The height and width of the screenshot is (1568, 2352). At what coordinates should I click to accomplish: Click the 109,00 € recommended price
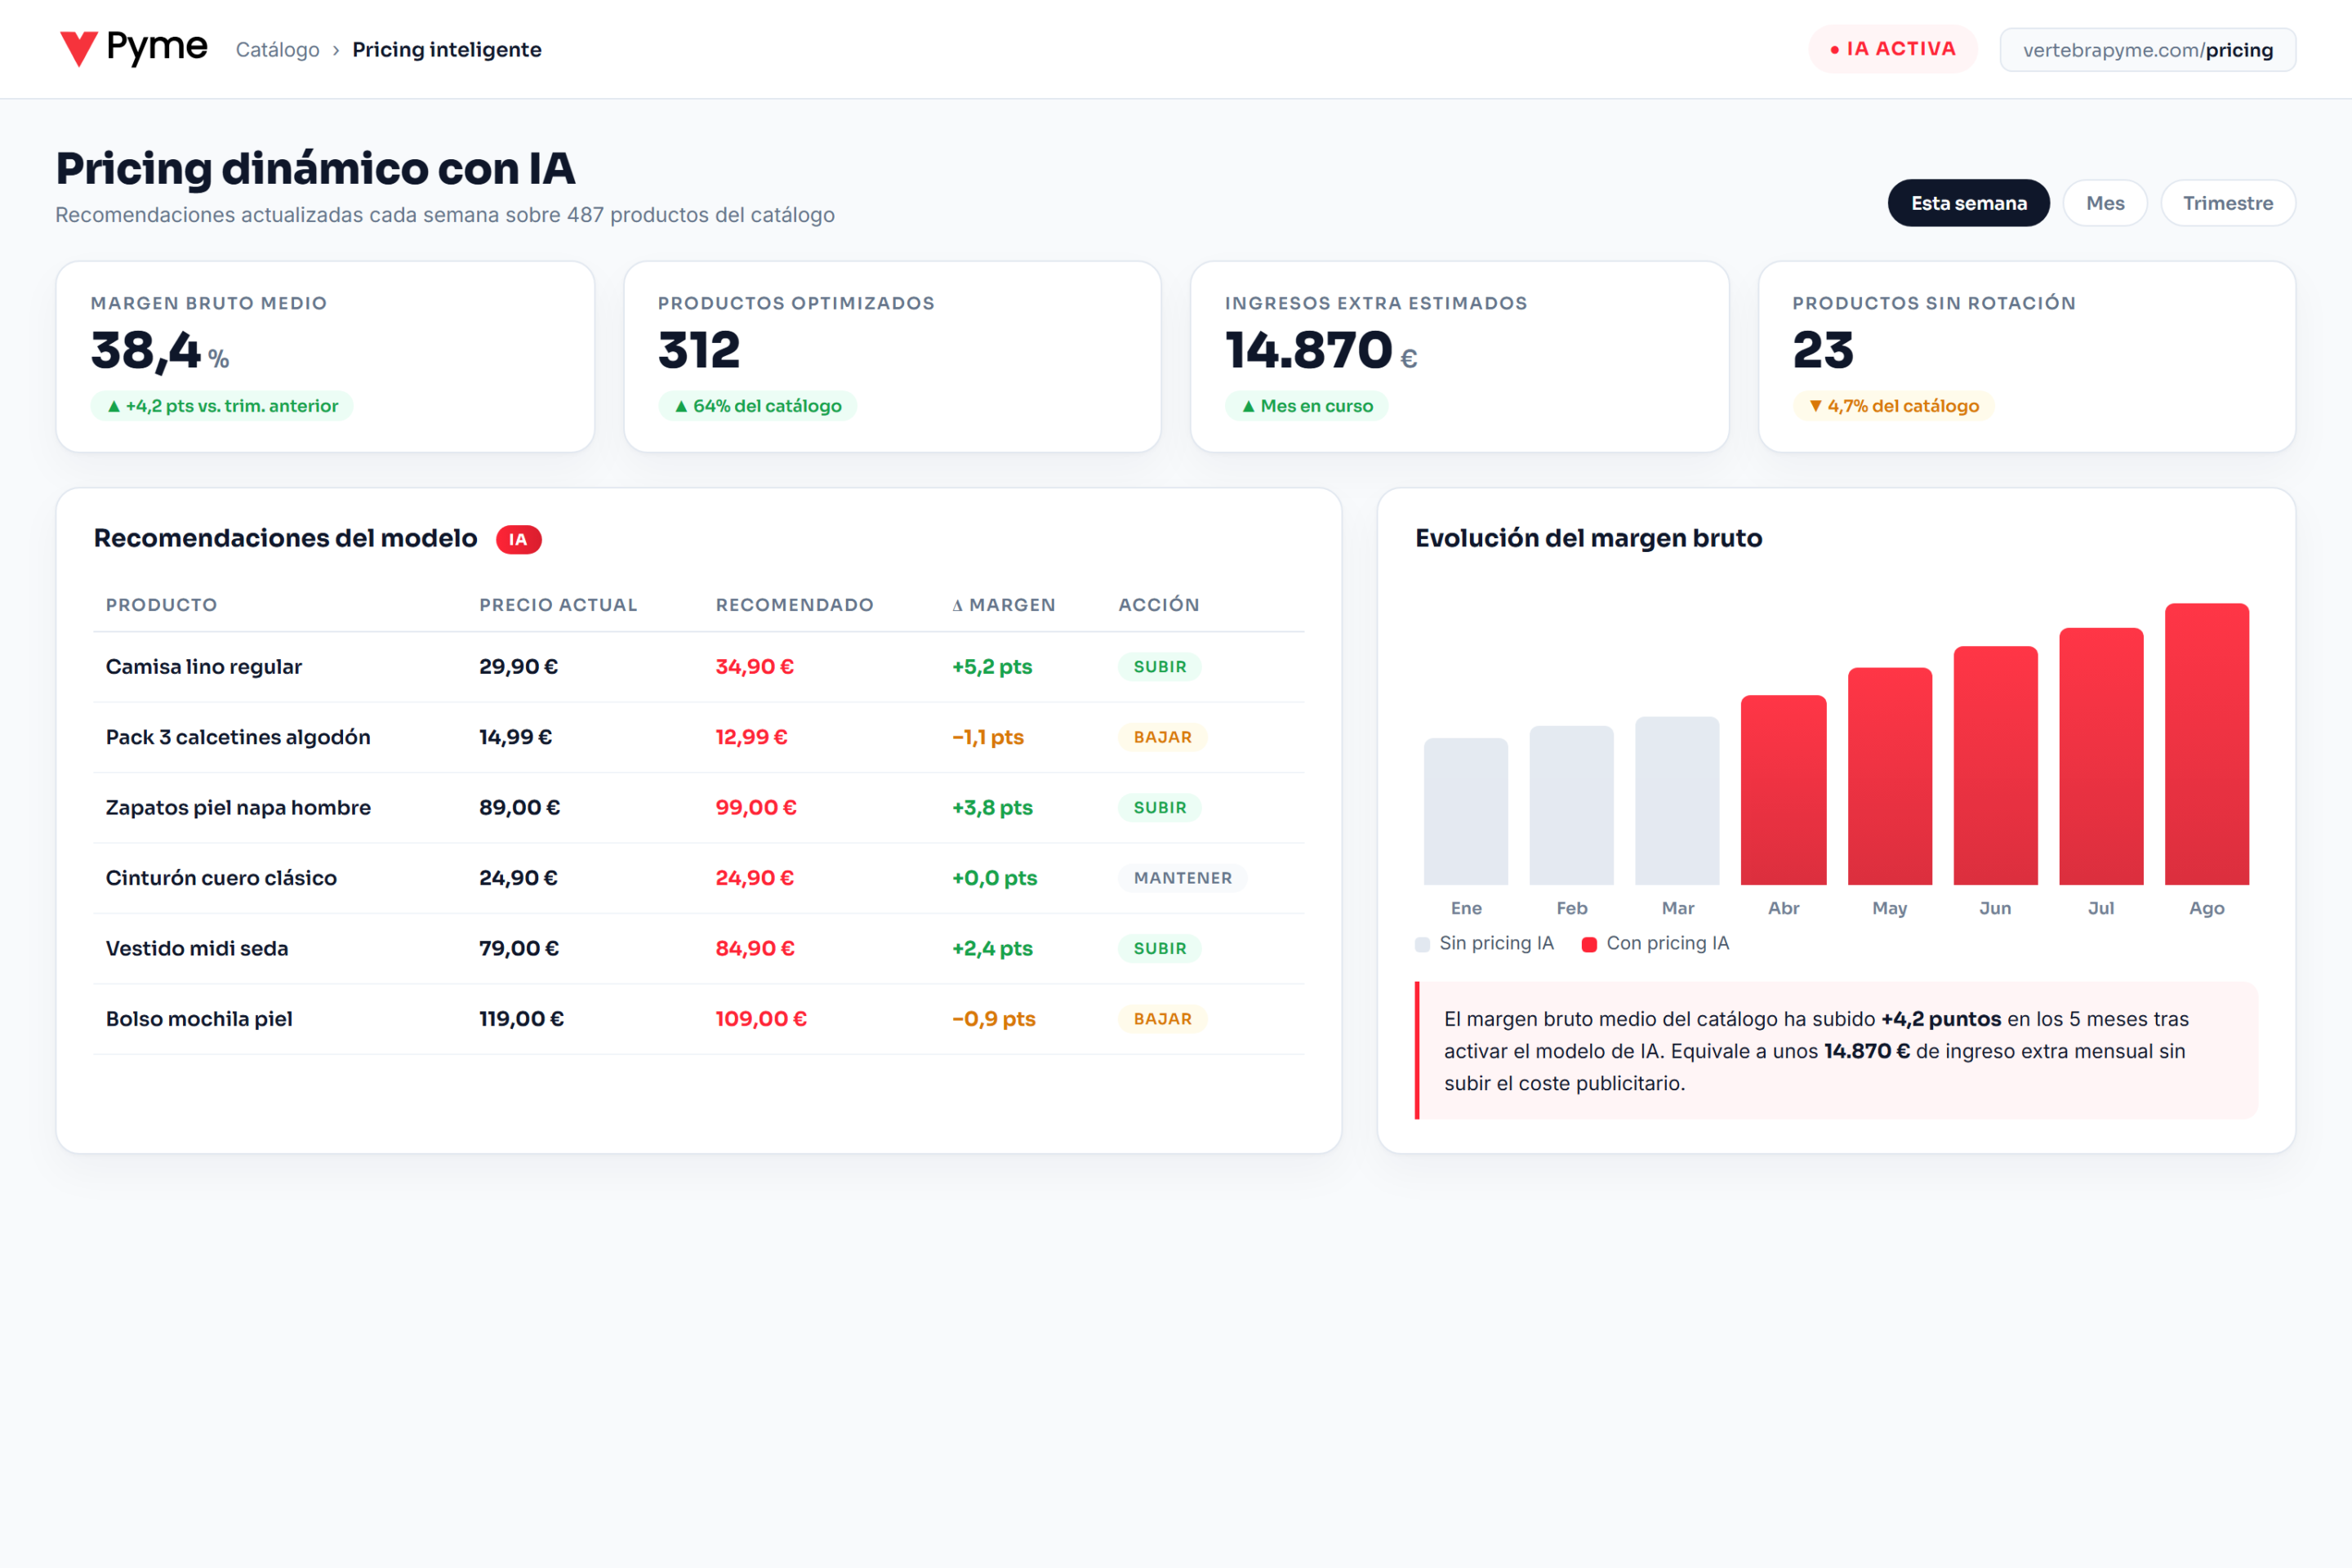pyautogui.click(x=761, y=1019)
